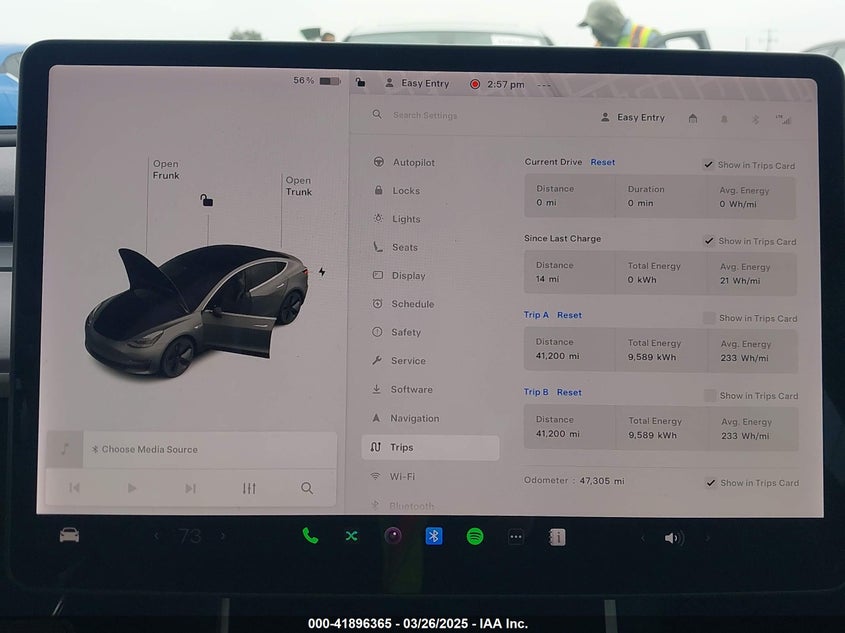This screenshot has height=633, width=845.
Task: Tap the 73 temperature setting
Action: tap(190, 536)
